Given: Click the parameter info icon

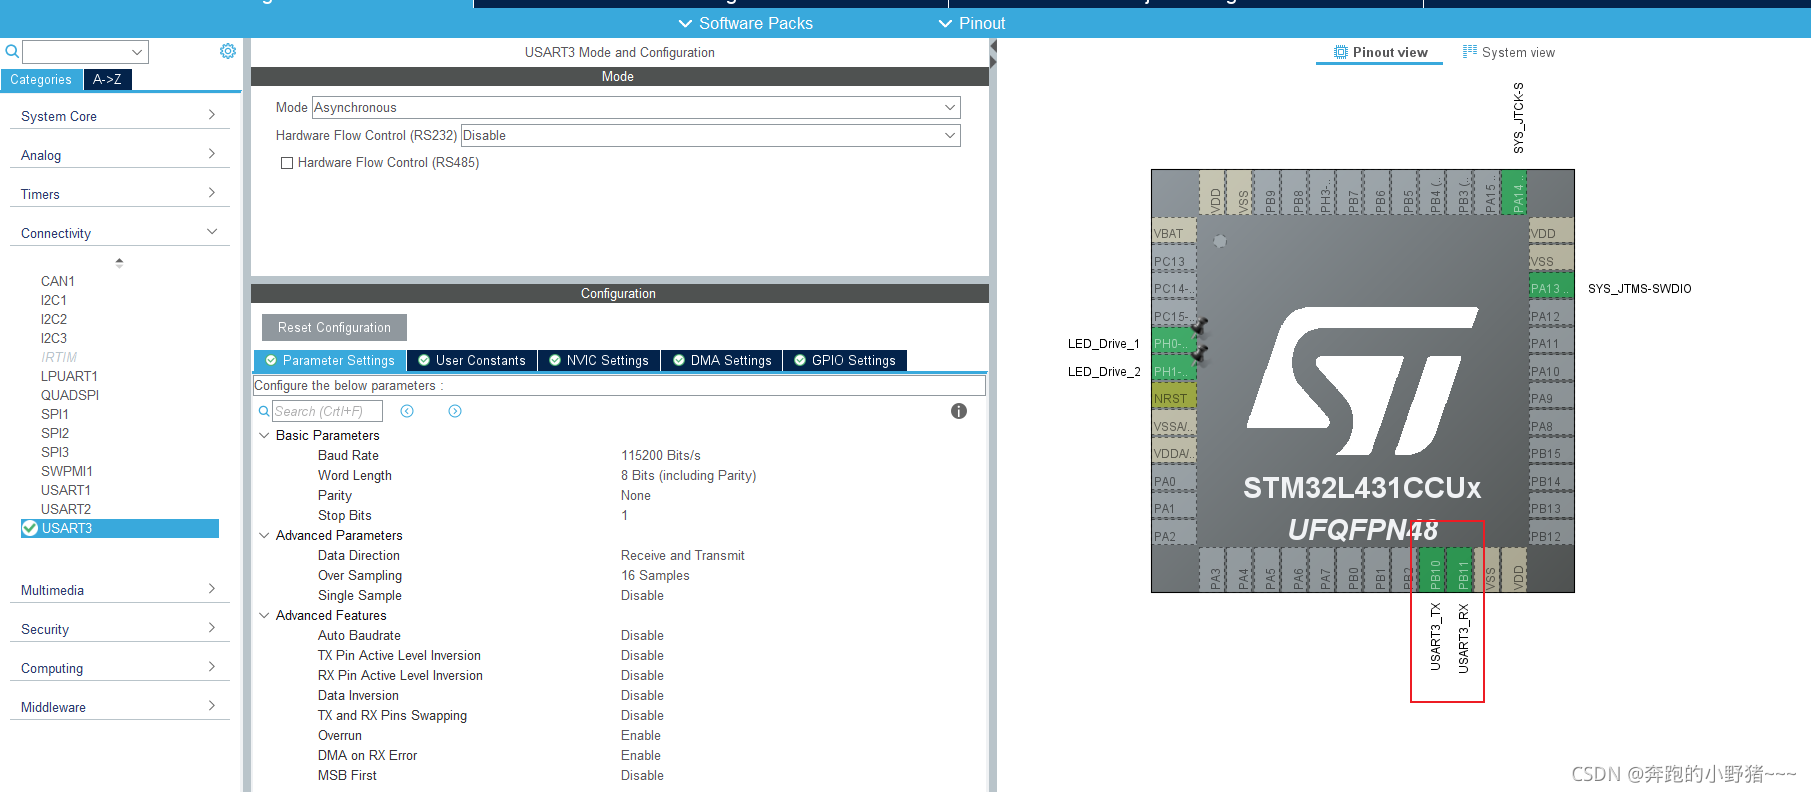Looking at the screenshot, I should coord(958,411).
